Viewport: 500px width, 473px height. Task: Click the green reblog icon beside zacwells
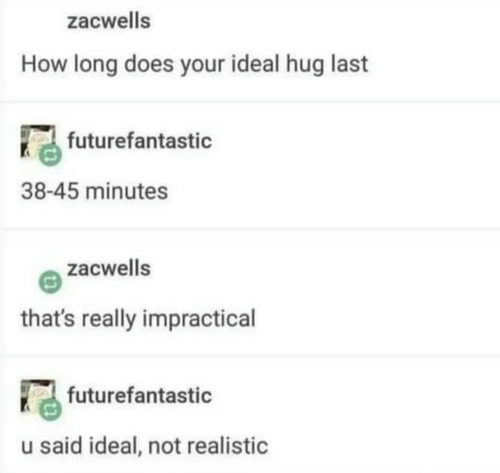click(x=50, y=282)
